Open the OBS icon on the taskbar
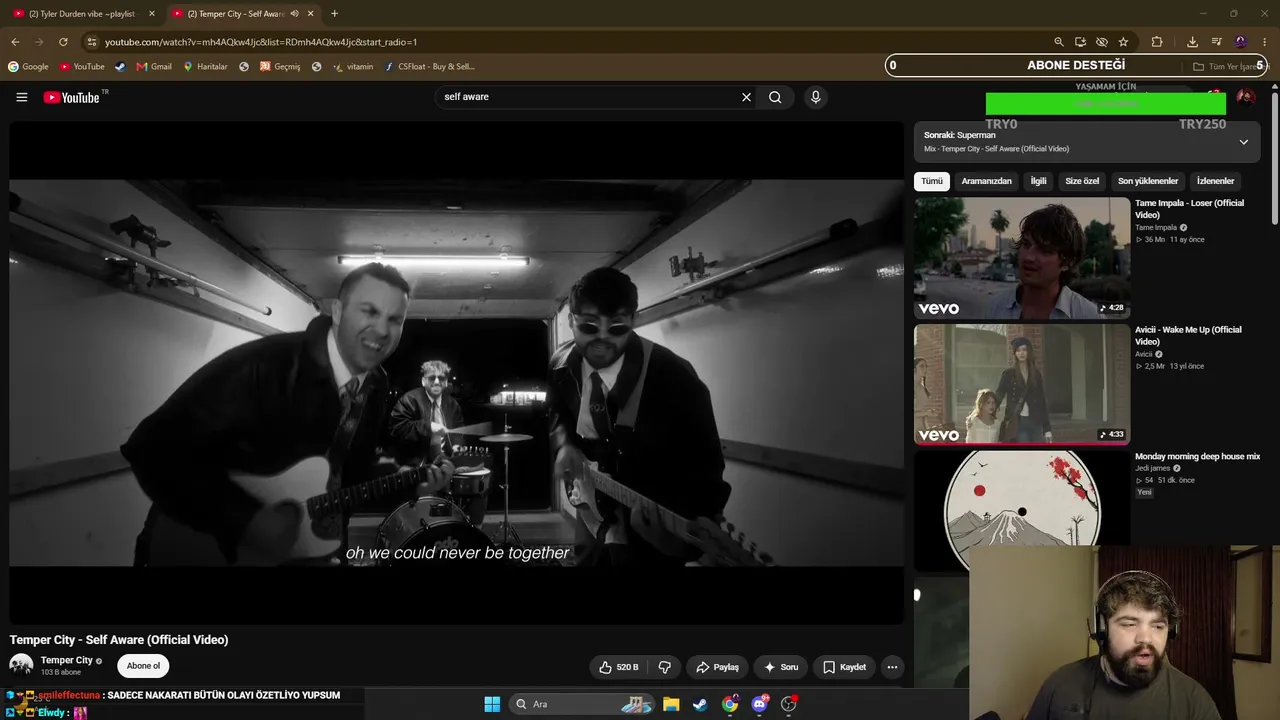The width and height of the screenshot is (1280, 720). (x=788, y=704)
